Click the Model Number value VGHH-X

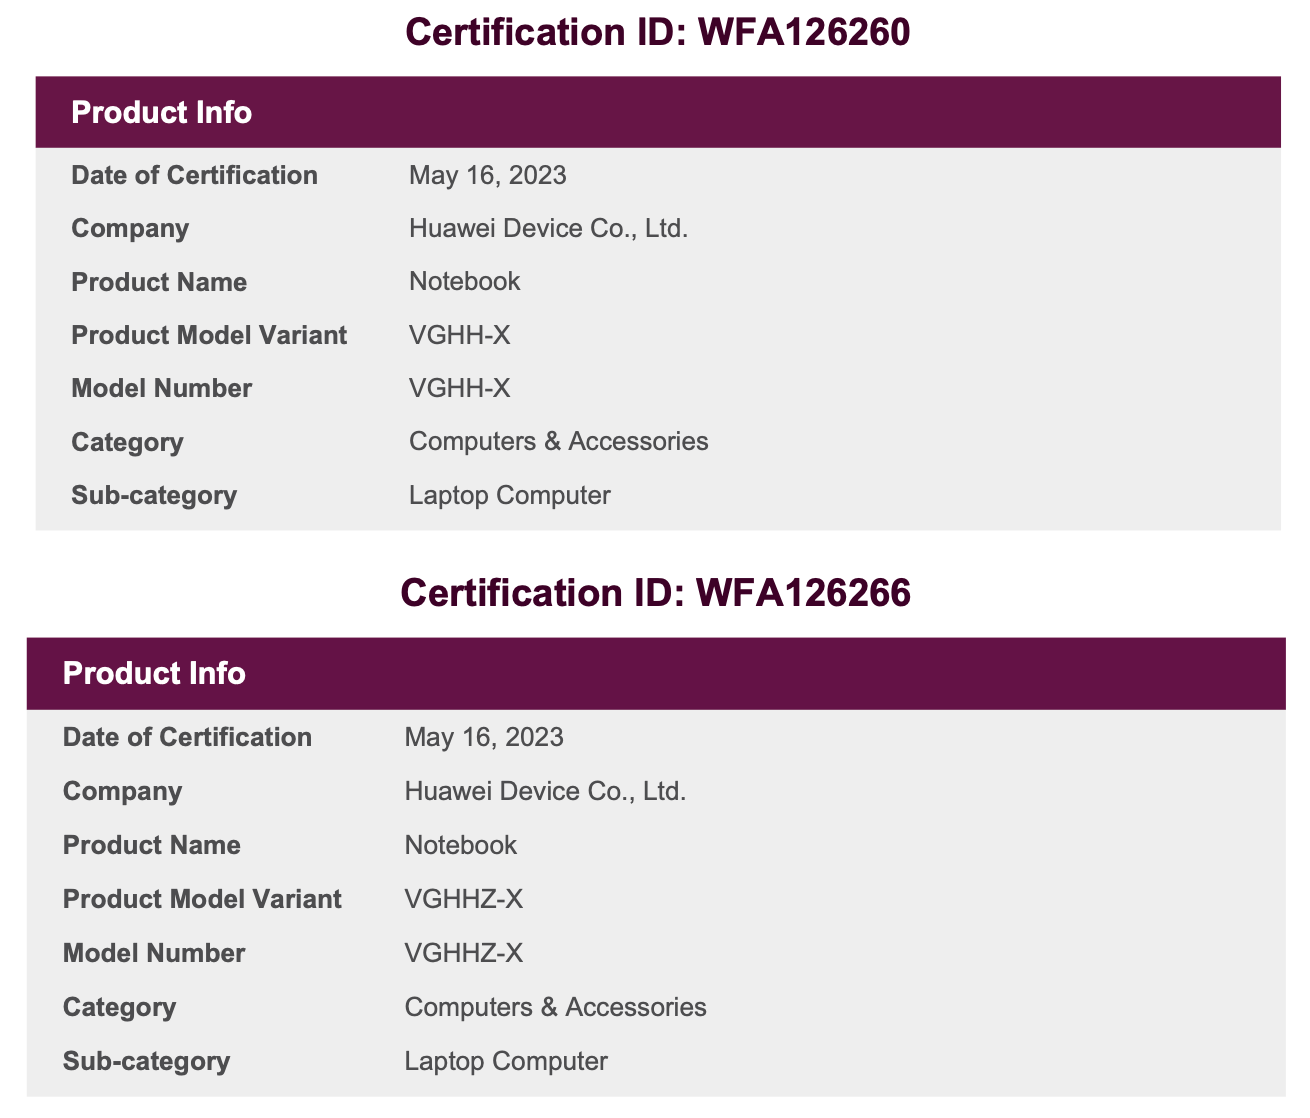tap(459, 388)
